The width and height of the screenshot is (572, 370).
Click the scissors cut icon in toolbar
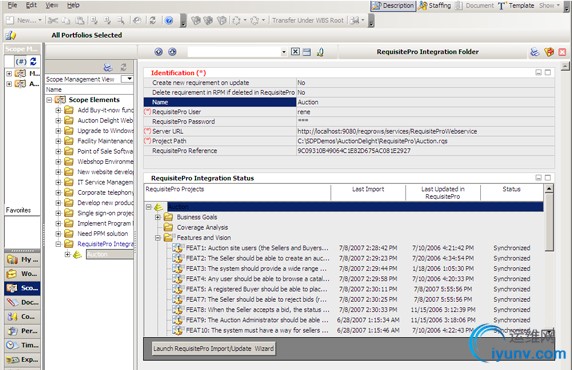(53, 20)
